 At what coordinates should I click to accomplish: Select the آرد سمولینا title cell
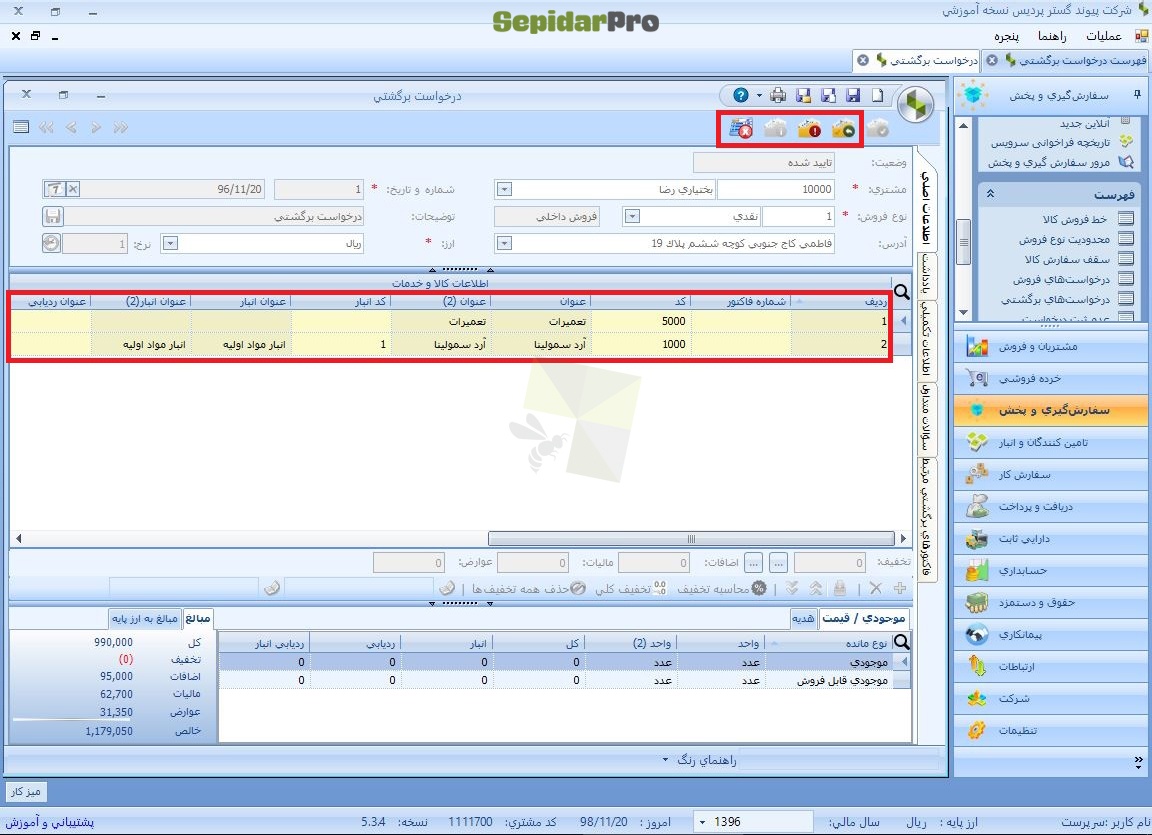pos(541,344)
